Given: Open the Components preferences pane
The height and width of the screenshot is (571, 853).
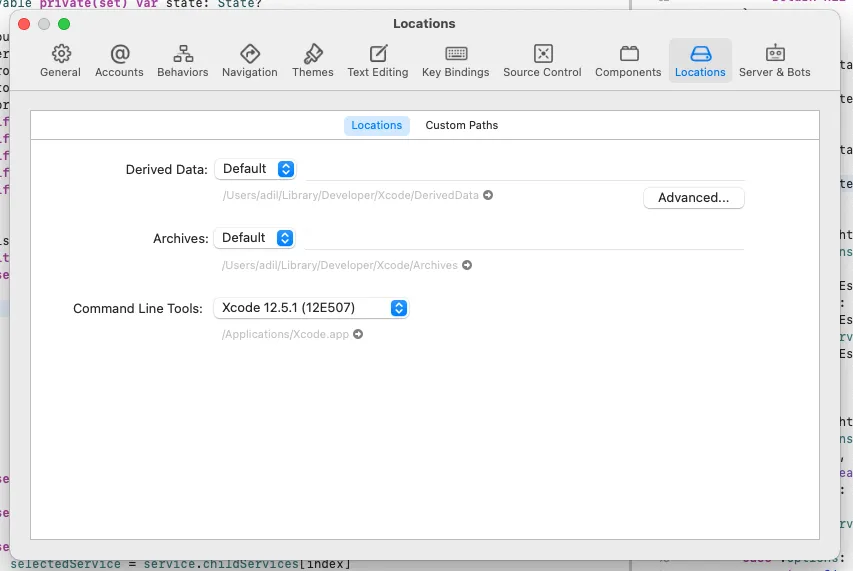Looking at the screenshot, I should tap(628, 61).
